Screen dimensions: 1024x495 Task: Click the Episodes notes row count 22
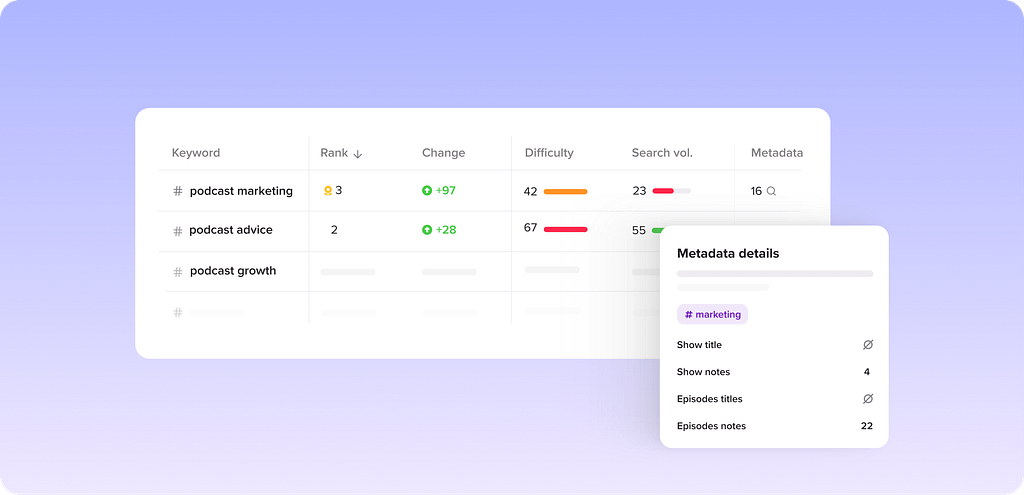click(866, 426)
